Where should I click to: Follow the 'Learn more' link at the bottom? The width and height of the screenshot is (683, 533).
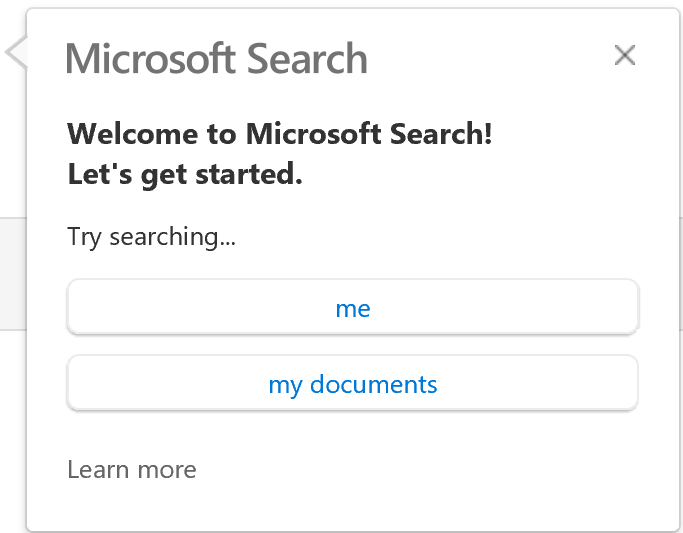pos(132,469)
